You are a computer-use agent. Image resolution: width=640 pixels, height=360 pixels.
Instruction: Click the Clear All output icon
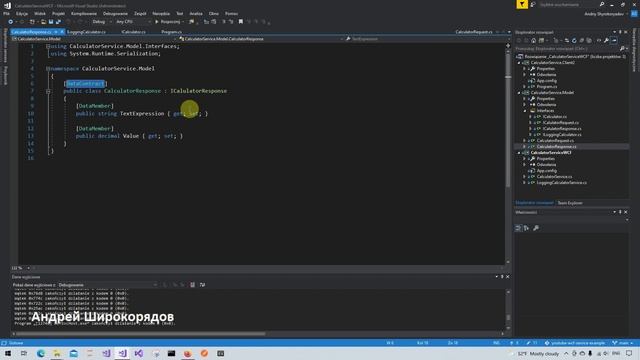(x=193, y=285)
